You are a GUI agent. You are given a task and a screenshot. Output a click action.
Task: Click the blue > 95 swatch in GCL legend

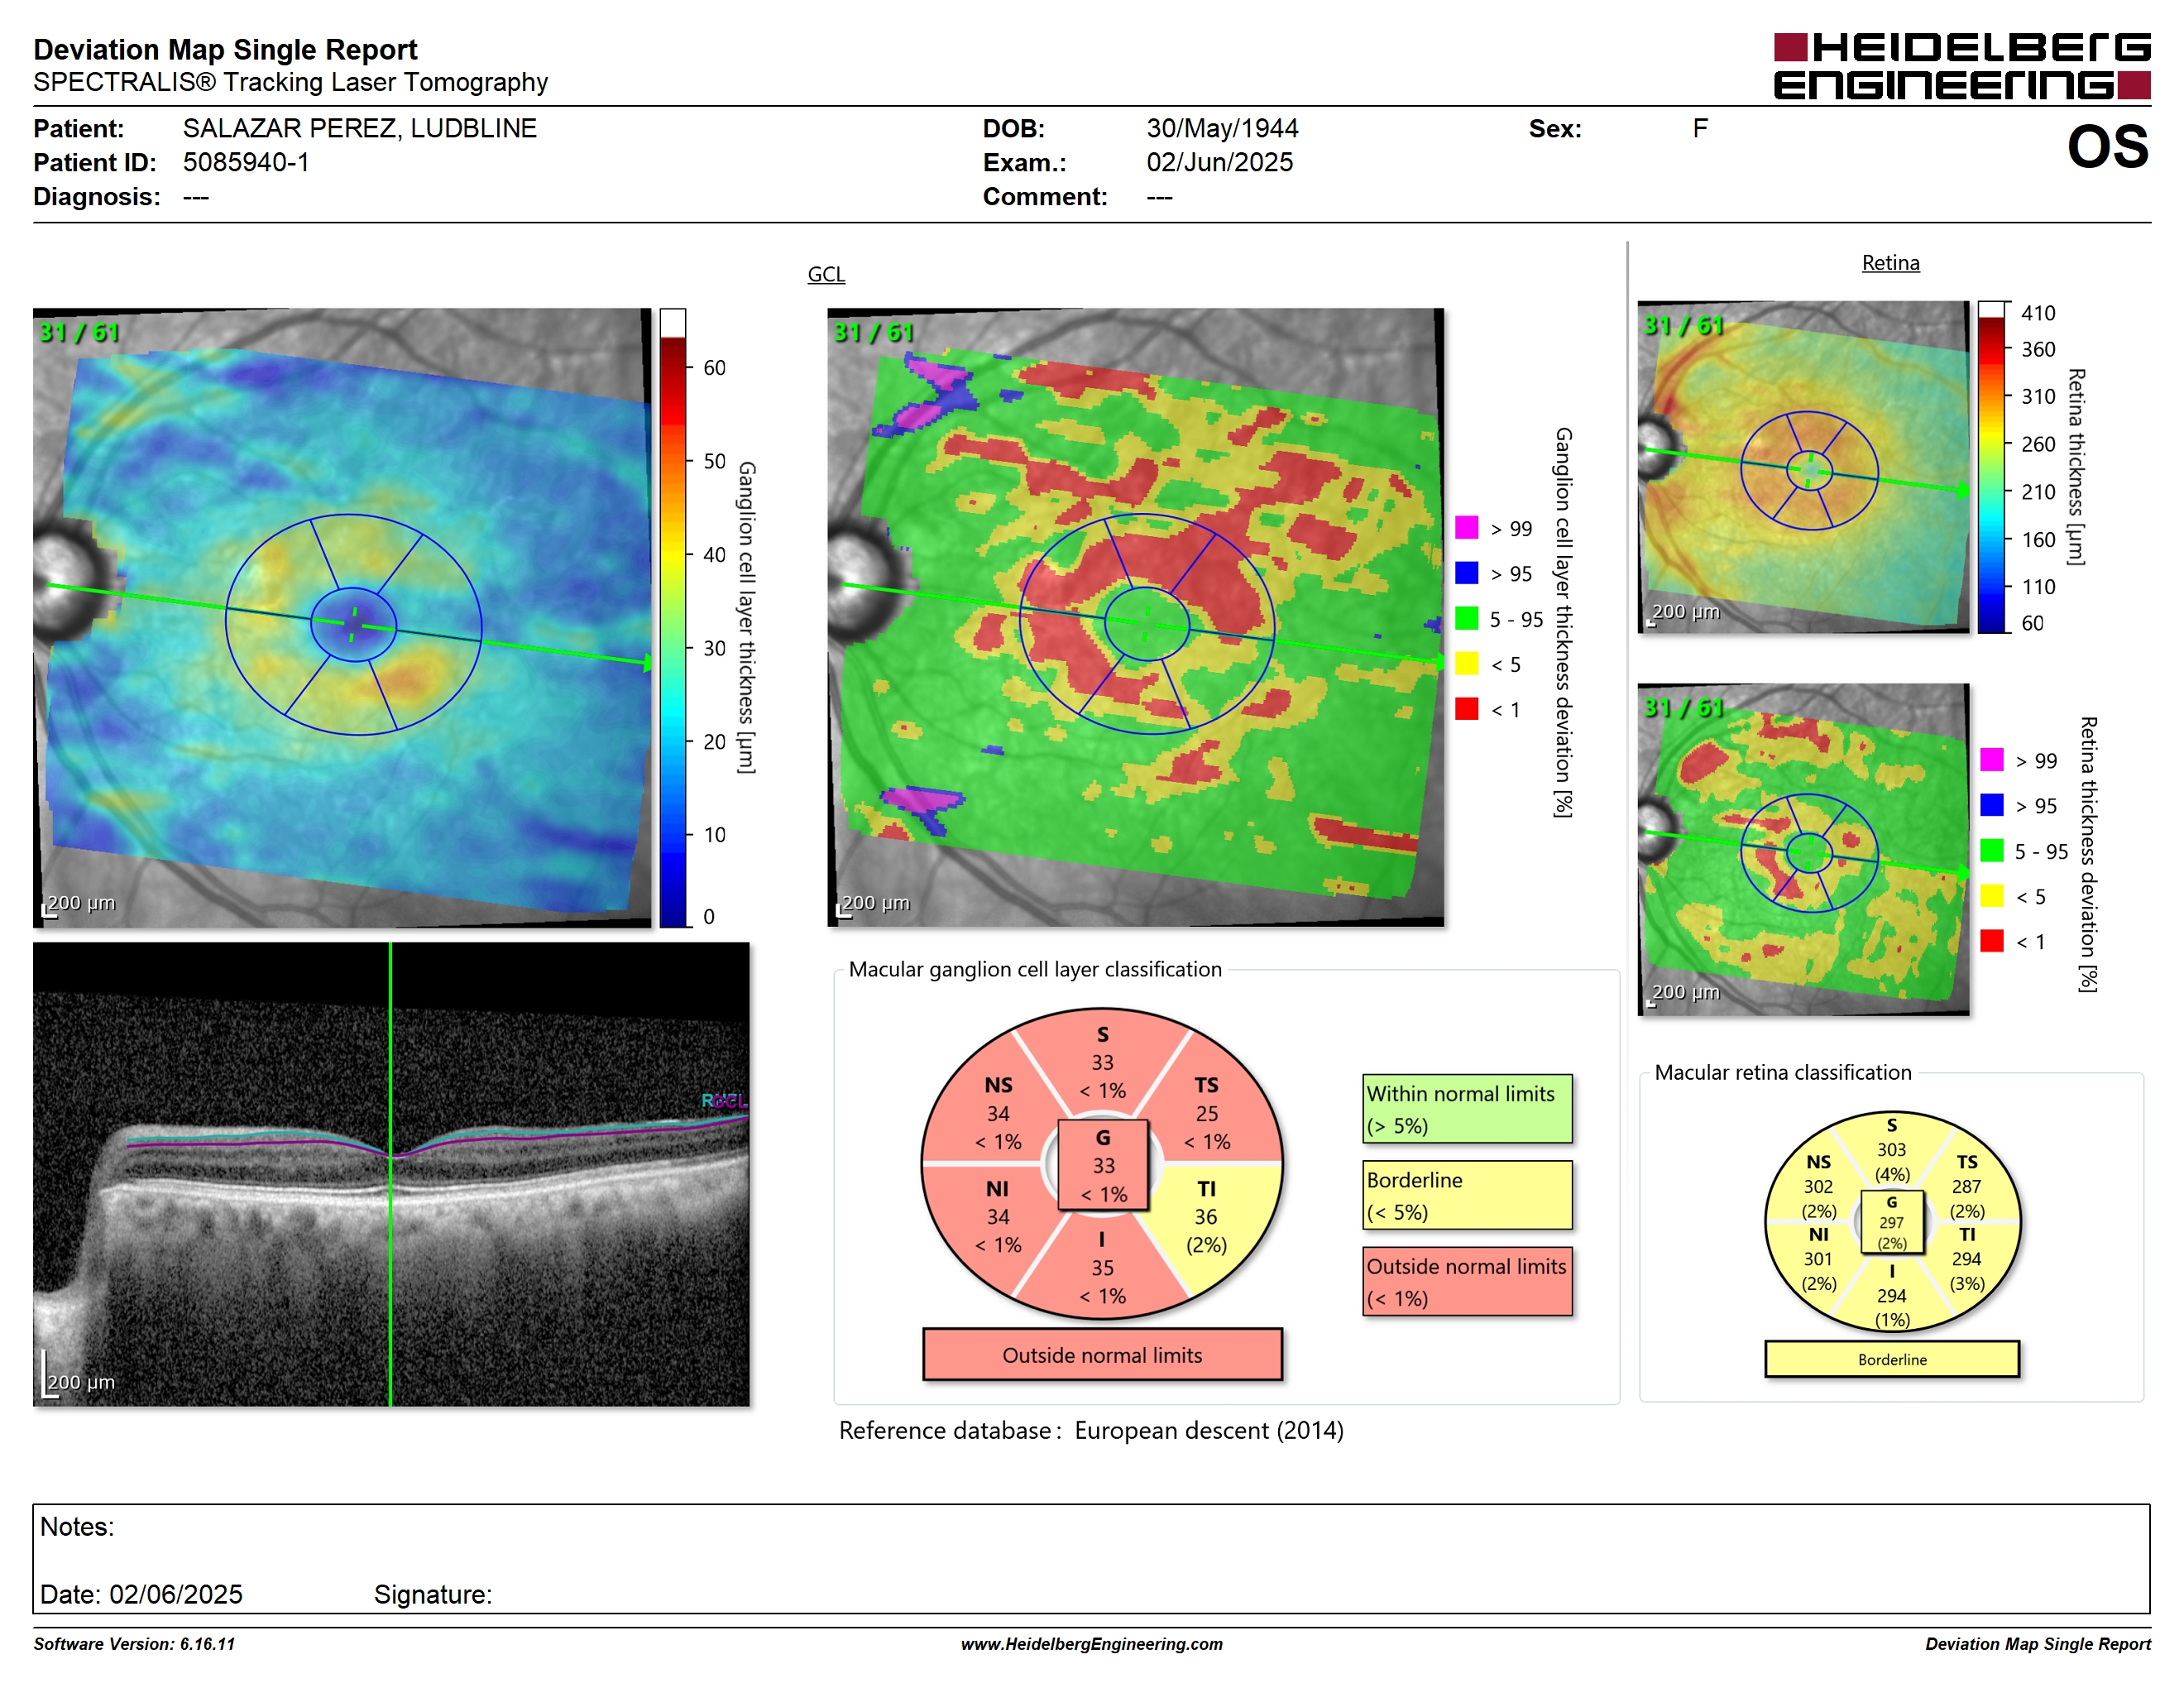coord(1466,573)
